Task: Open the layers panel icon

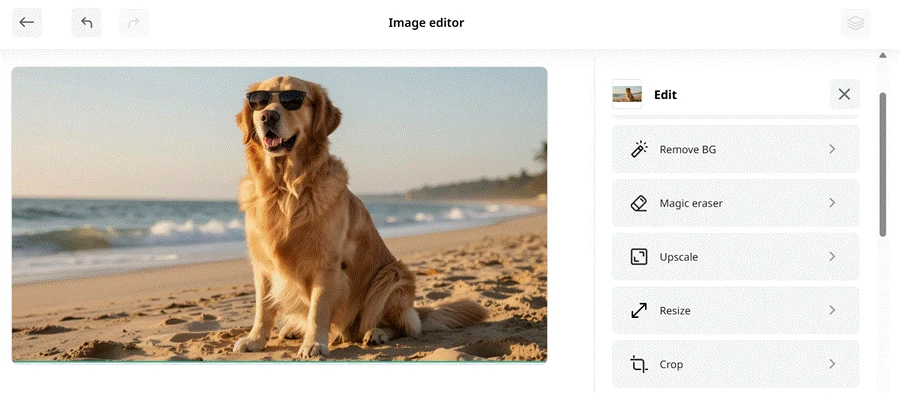Action: click(x=855, y=22)
